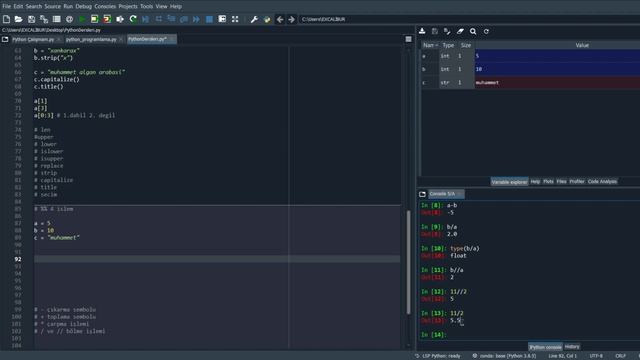Image resolution: width=640 pixels, height=360 pixels.
Task: Go to next cursor position arrow
Action: [x=291, y=19]
